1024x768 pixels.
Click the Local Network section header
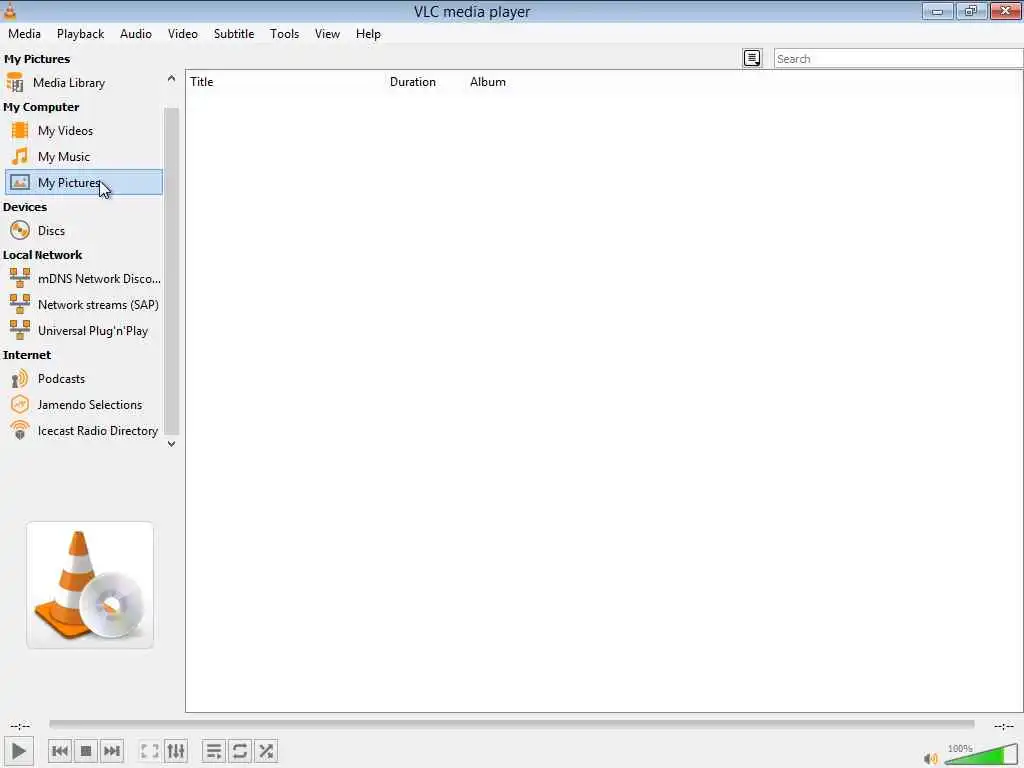[42, 255]
